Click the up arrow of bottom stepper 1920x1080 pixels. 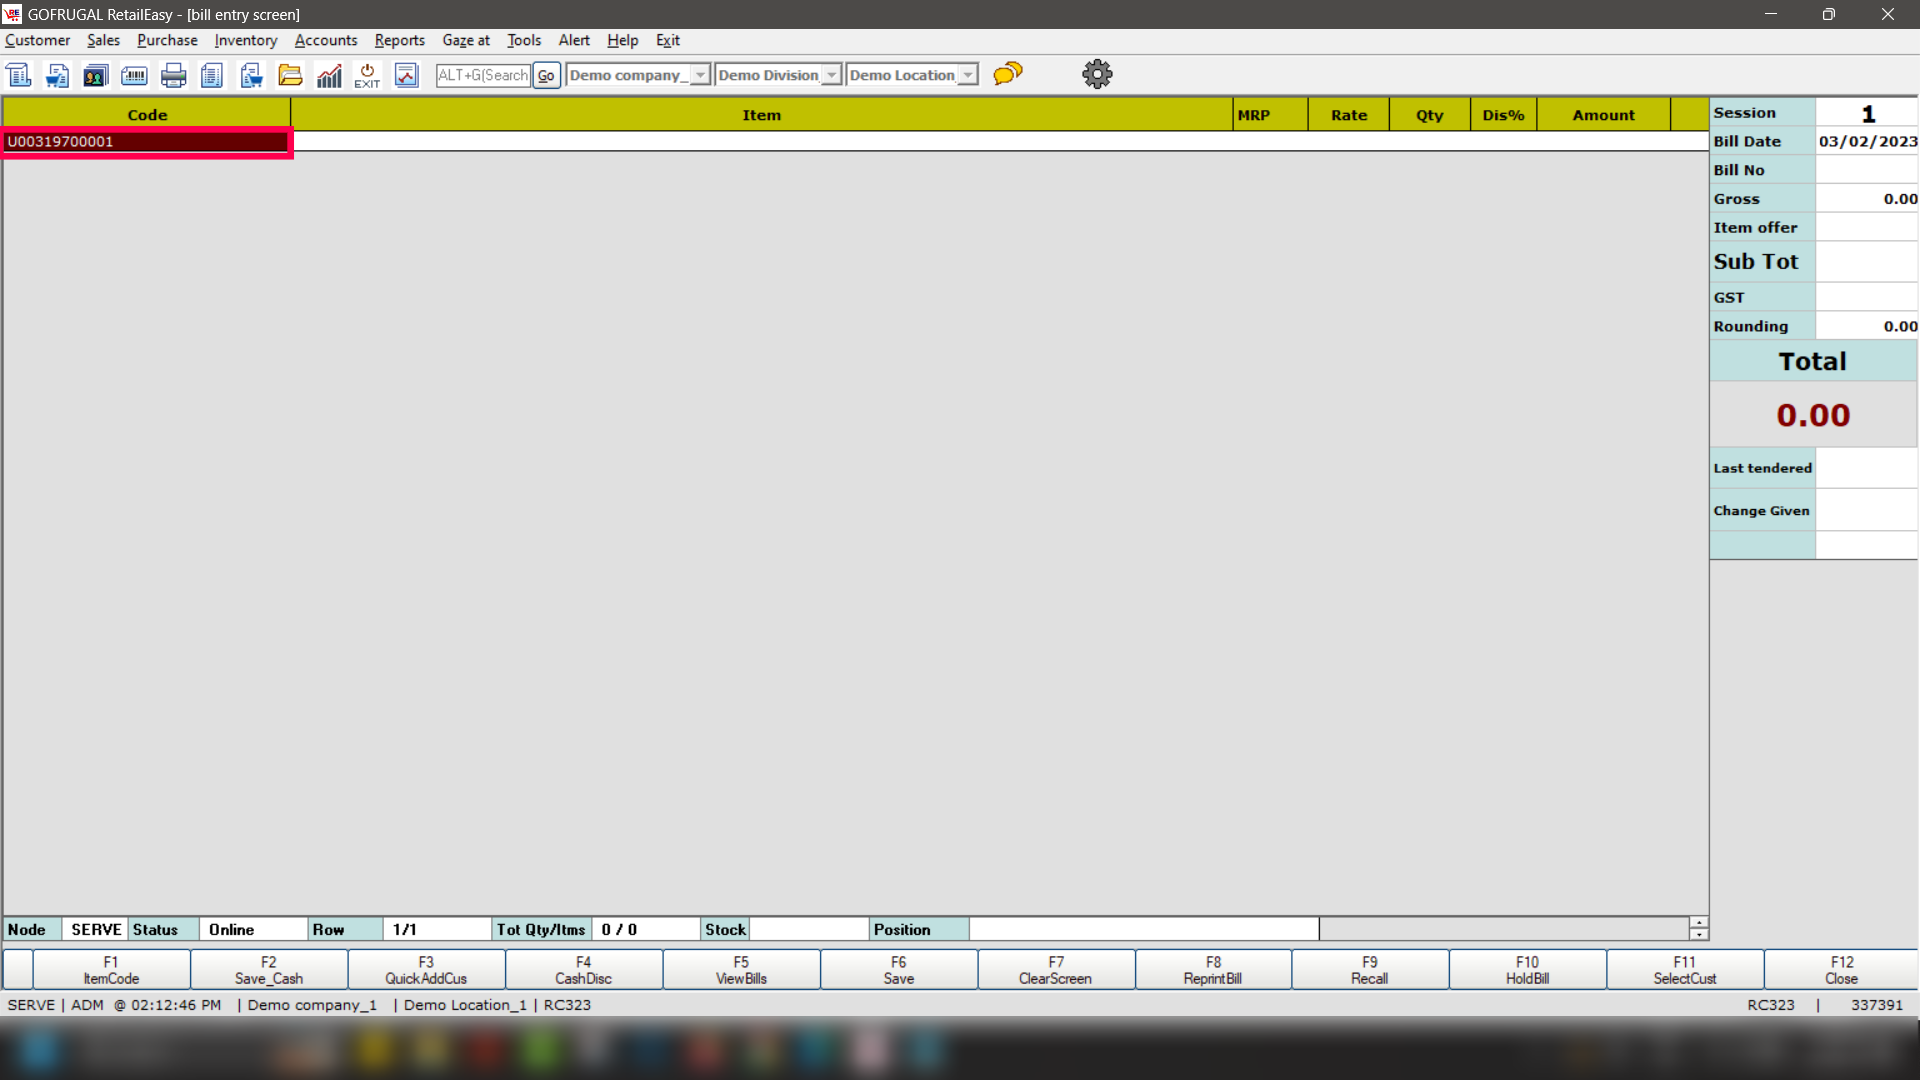(1698, 922)
